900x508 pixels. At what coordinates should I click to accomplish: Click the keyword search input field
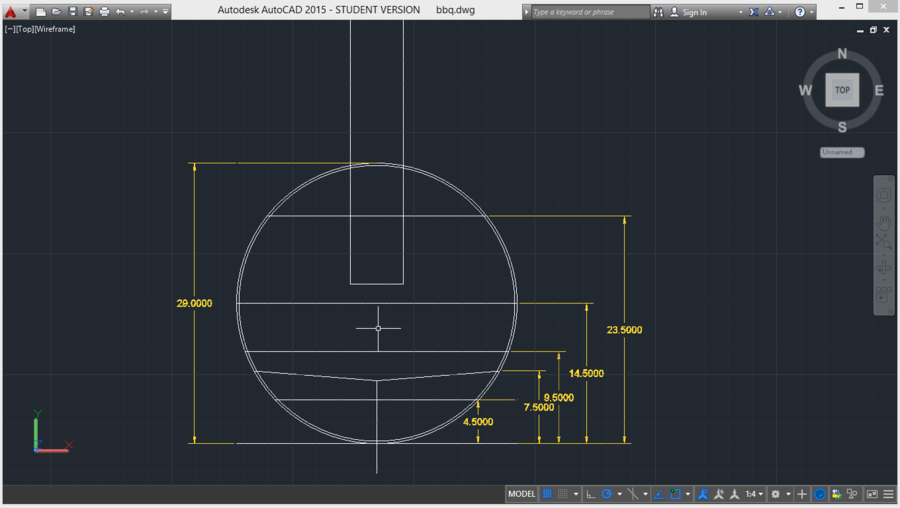[x=589, y=12]
